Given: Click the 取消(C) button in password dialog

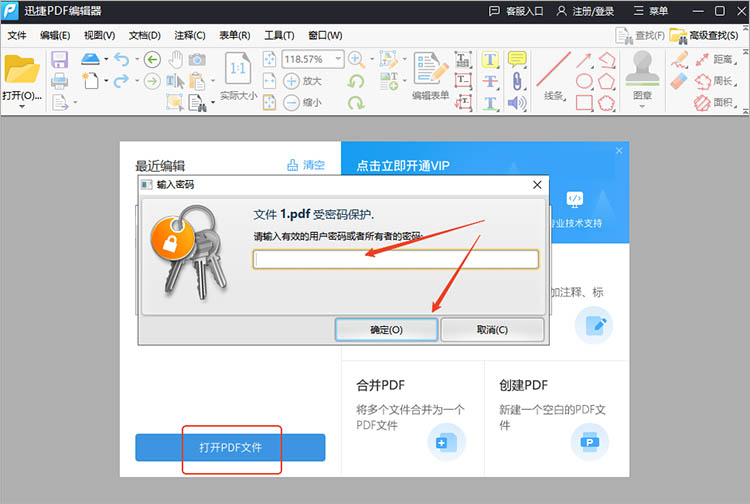Looking at the screenshot, I should click(492, 329).
